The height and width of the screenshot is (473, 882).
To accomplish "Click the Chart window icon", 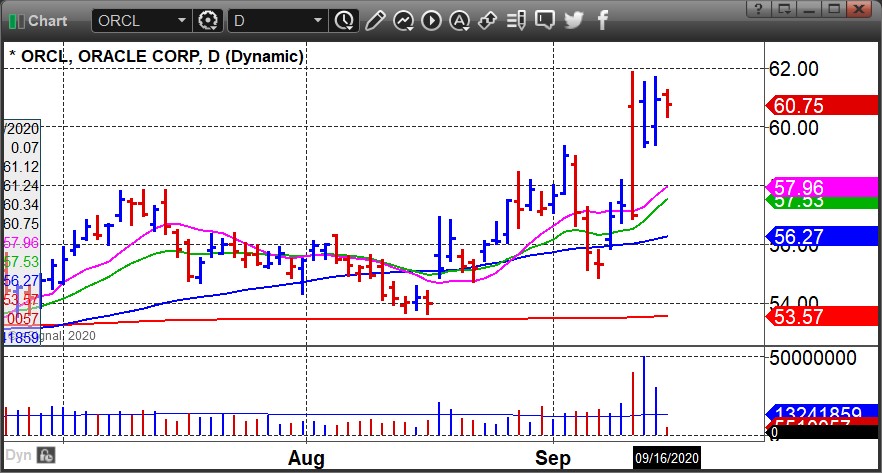I will (x=17, y=21).
